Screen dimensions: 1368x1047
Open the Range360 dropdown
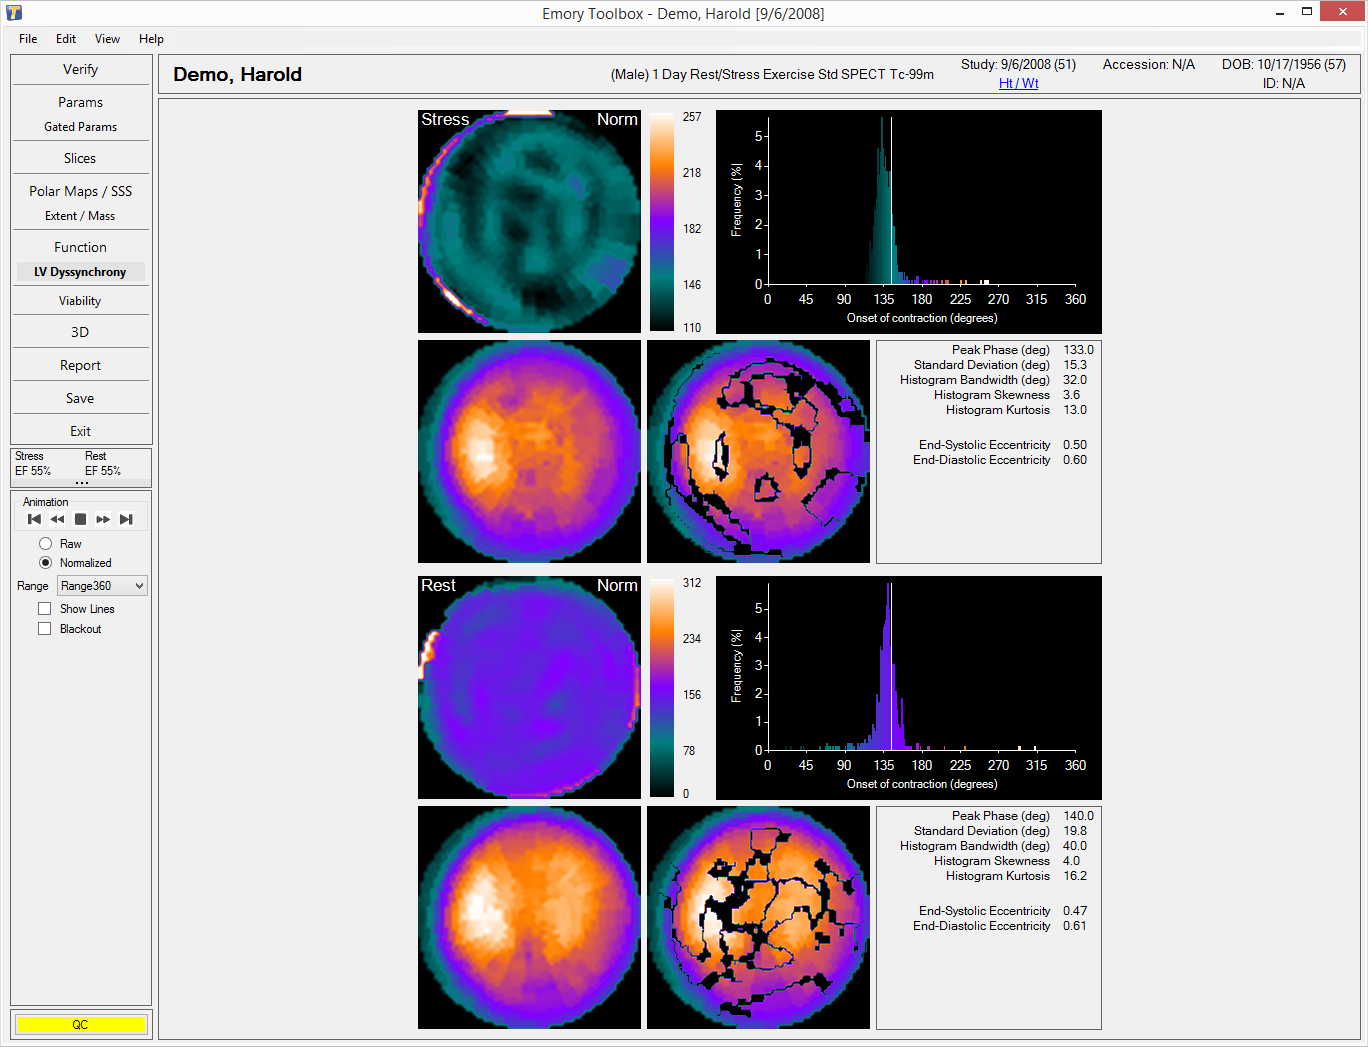102,586
